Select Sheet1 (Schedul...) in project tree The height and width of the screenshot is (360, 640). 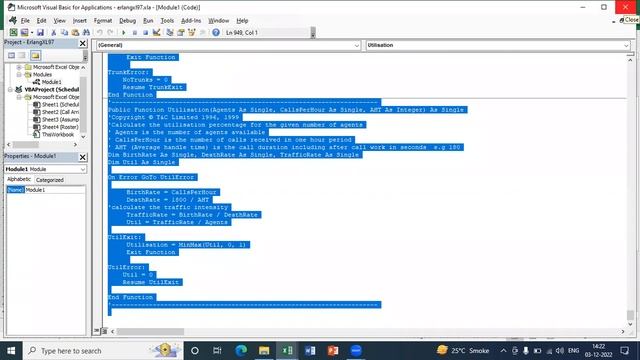coord(60,104)
